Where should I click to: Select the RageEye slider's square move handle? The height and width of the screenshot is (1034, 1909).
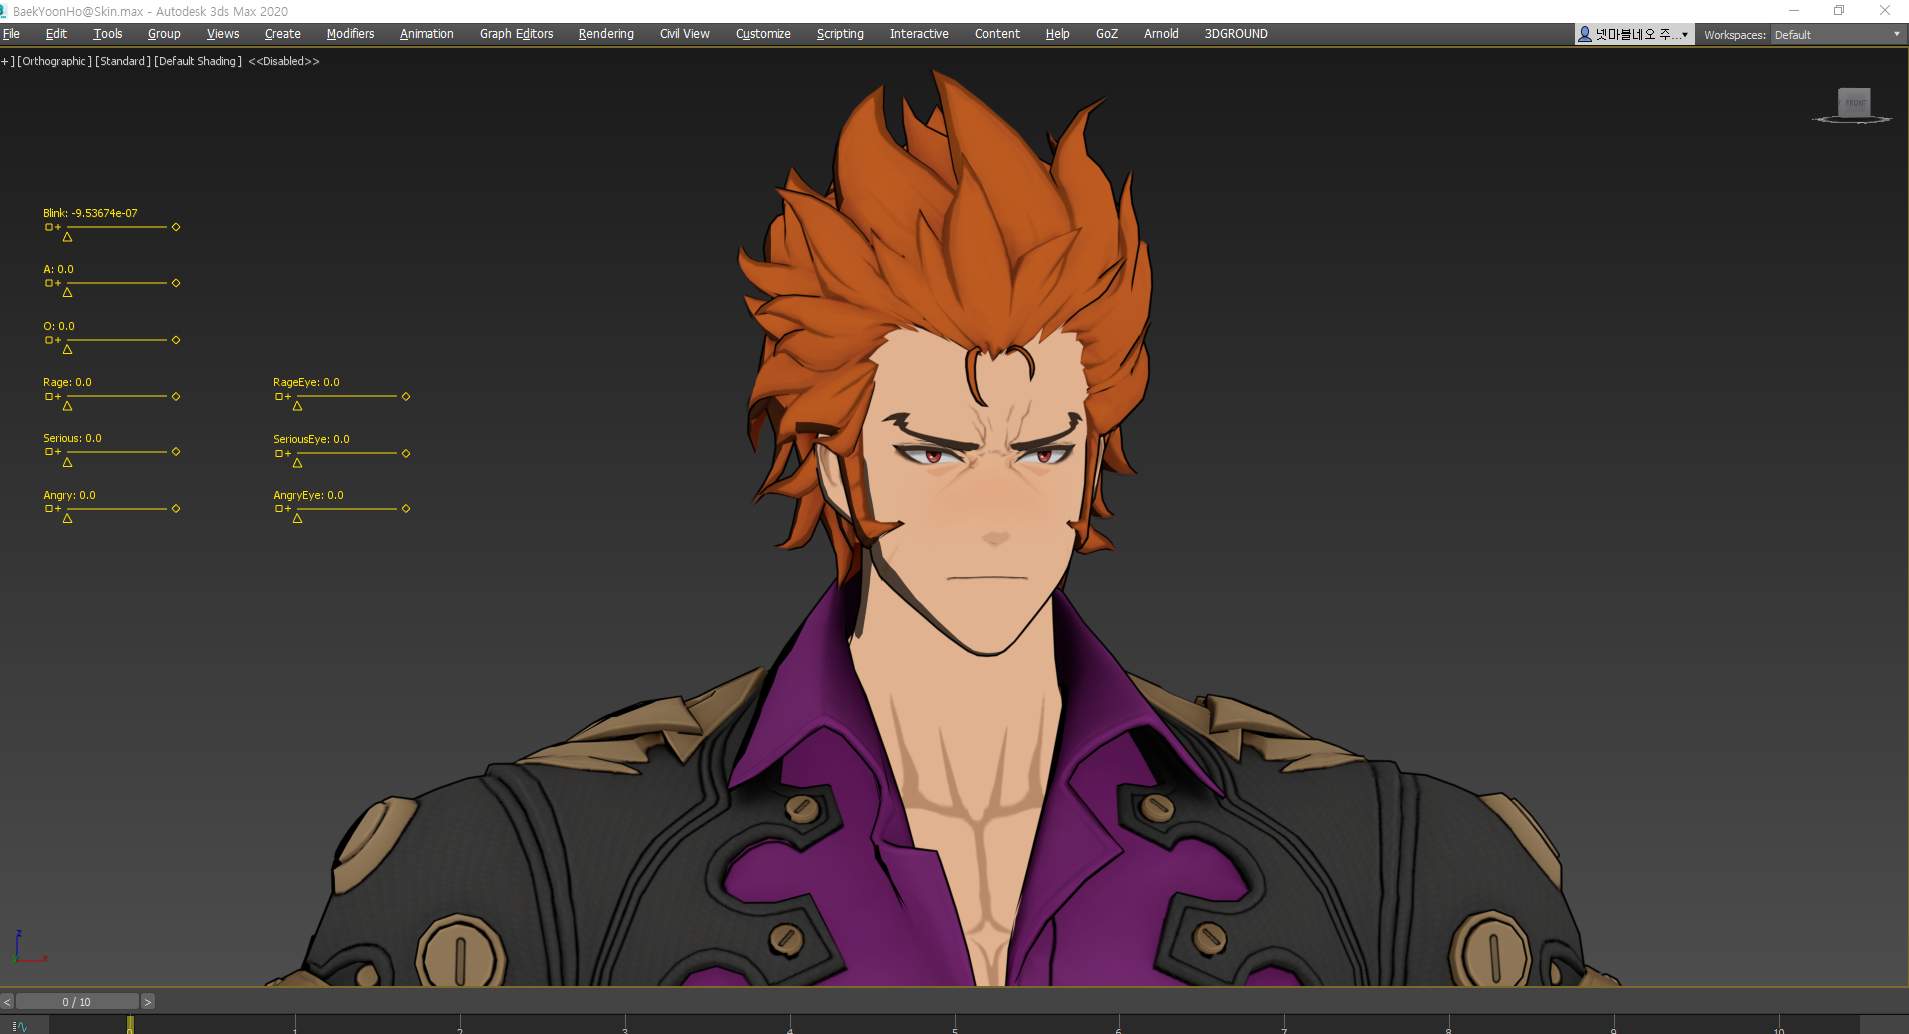tap(279, 397)
